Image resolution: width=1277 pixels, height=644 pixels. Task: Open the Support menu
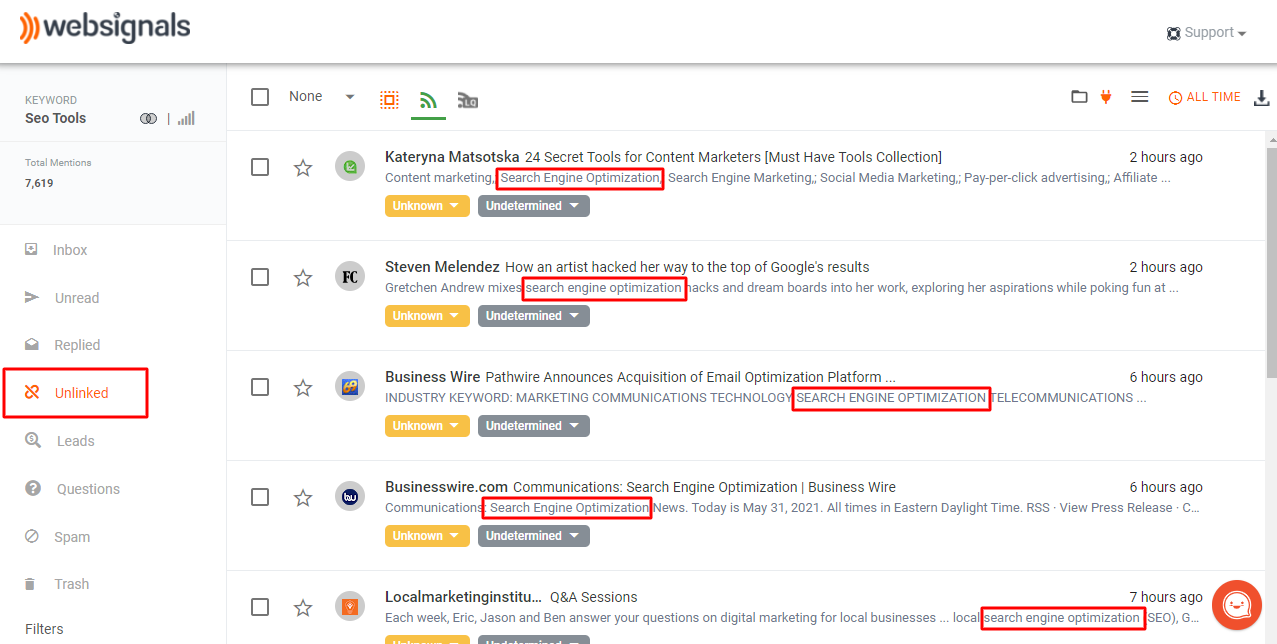coord(1206,33)
